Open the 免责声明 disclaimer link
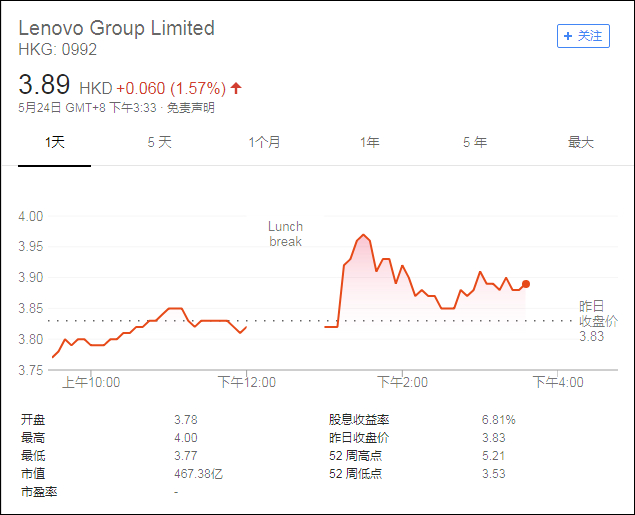The image size is (635, 515). click(x=193, y=108)
